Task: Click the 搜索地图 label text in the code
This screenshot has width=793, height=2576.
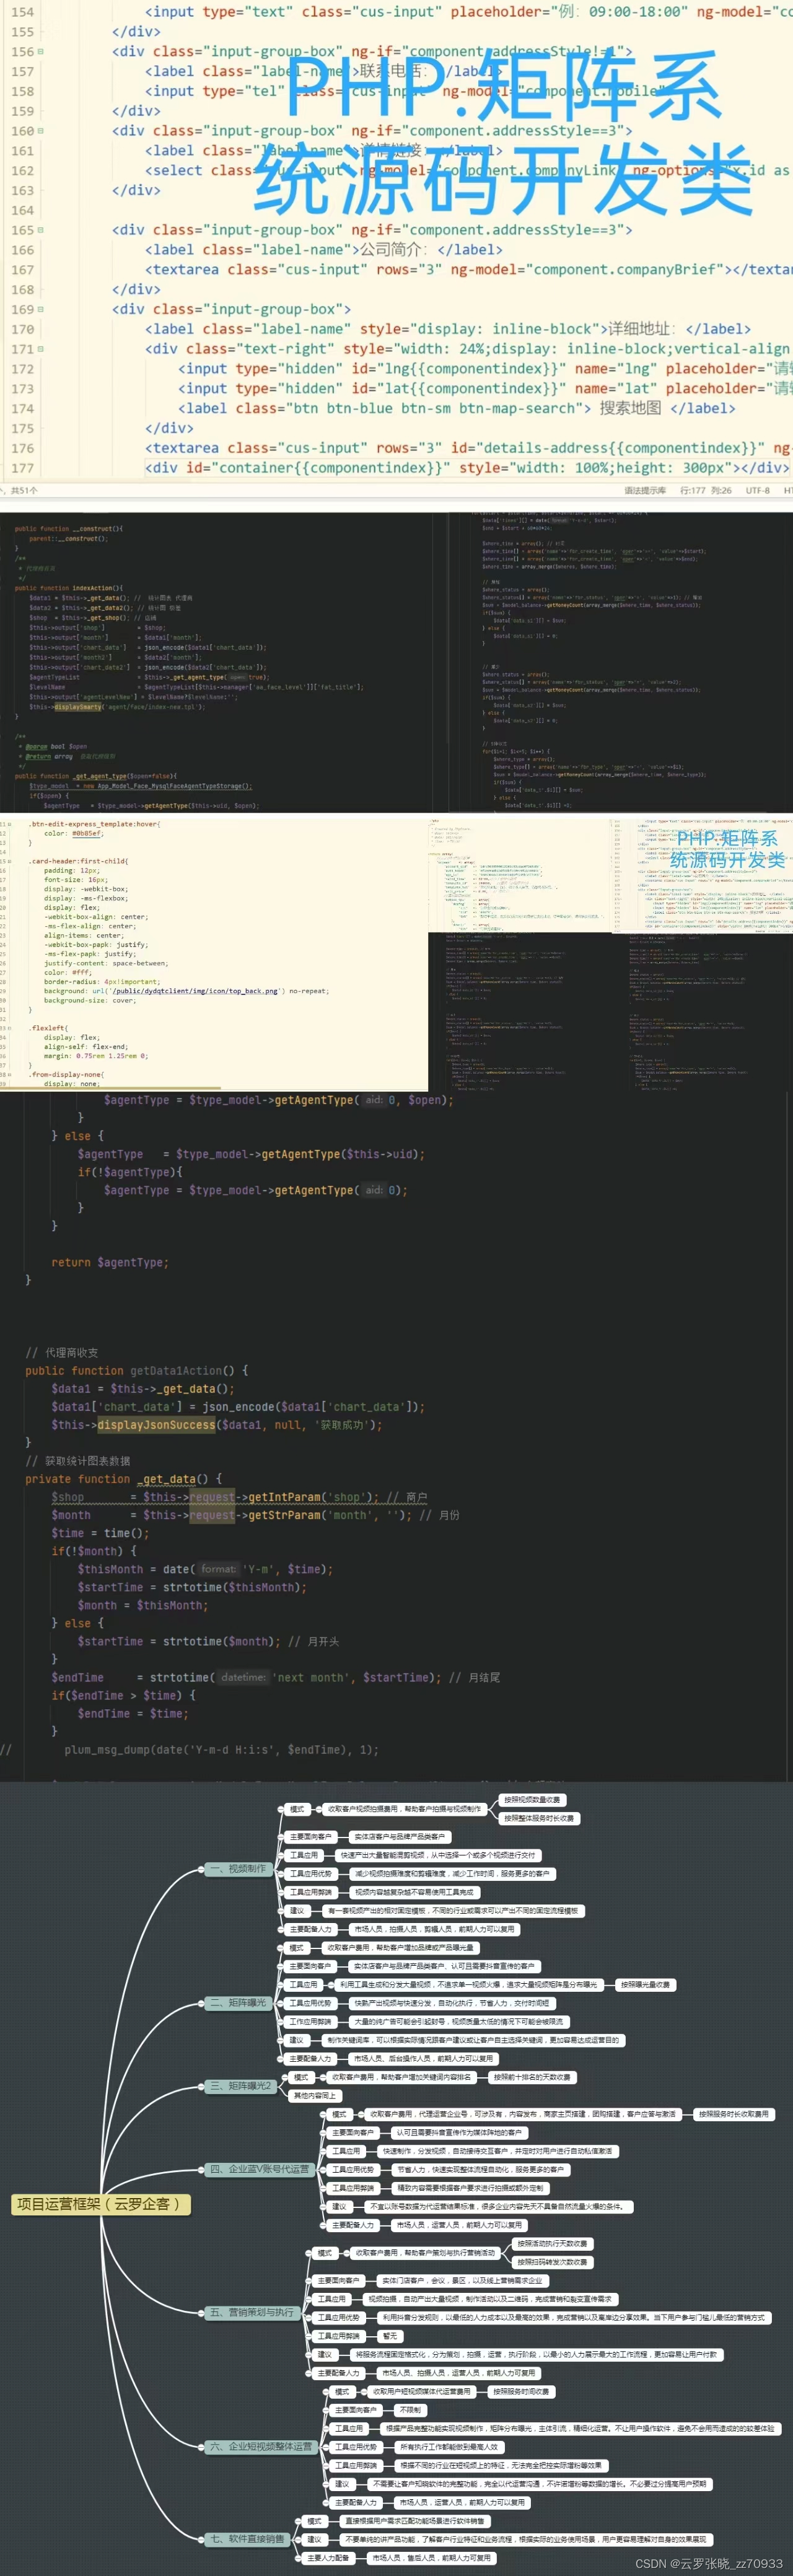Action: pos(630,408)
